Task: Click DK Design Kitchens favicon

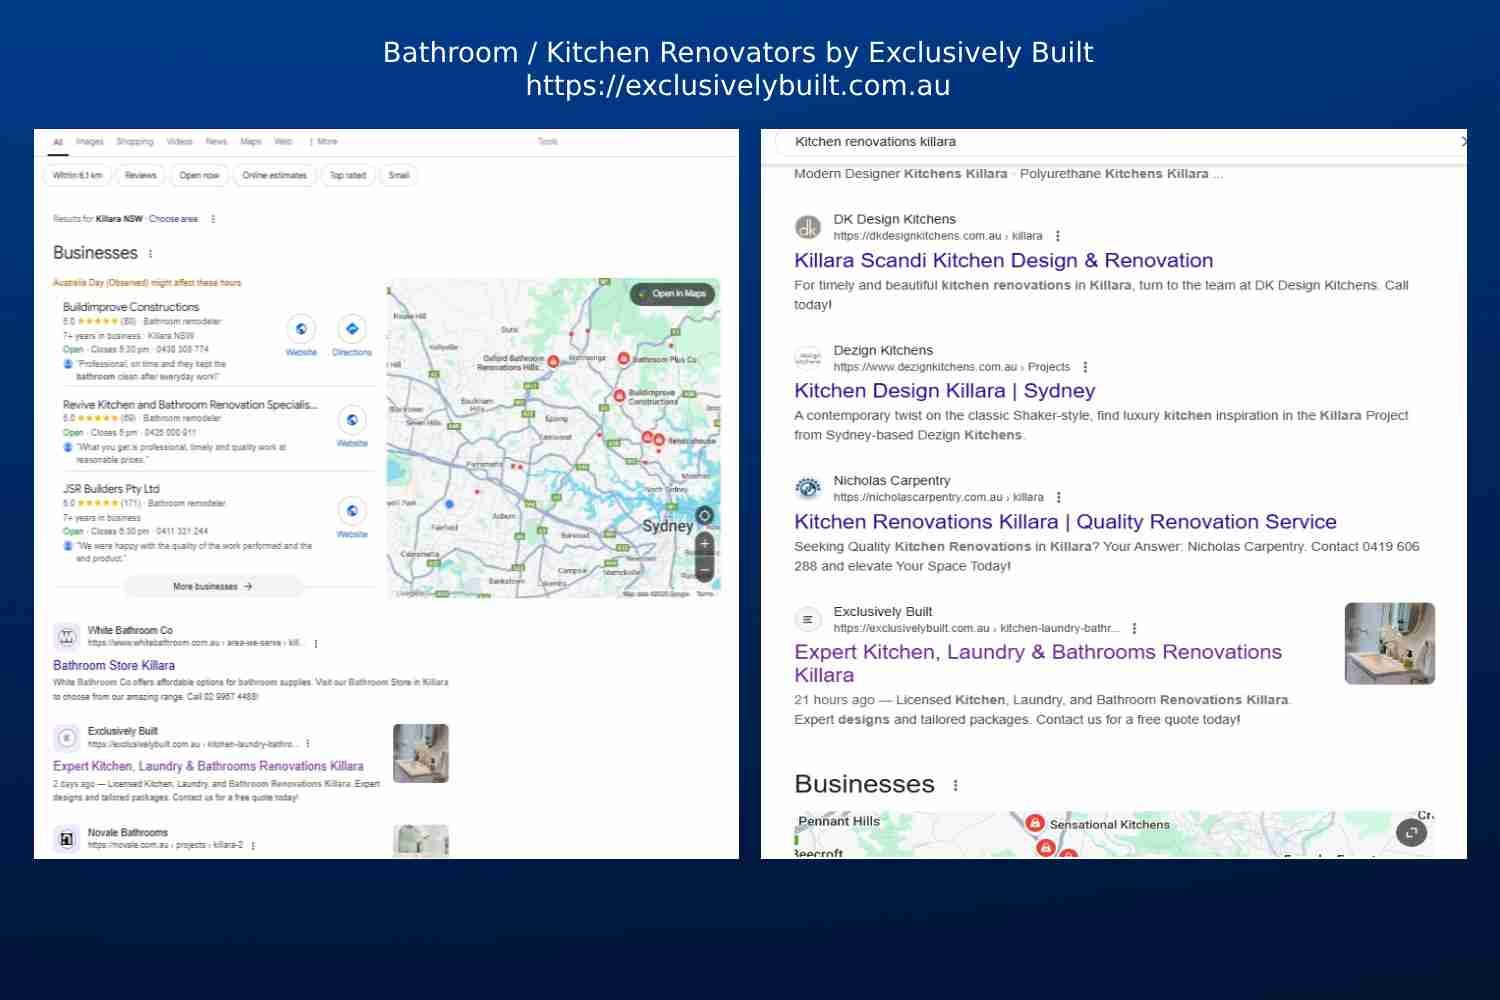Action: coord(808,227)
